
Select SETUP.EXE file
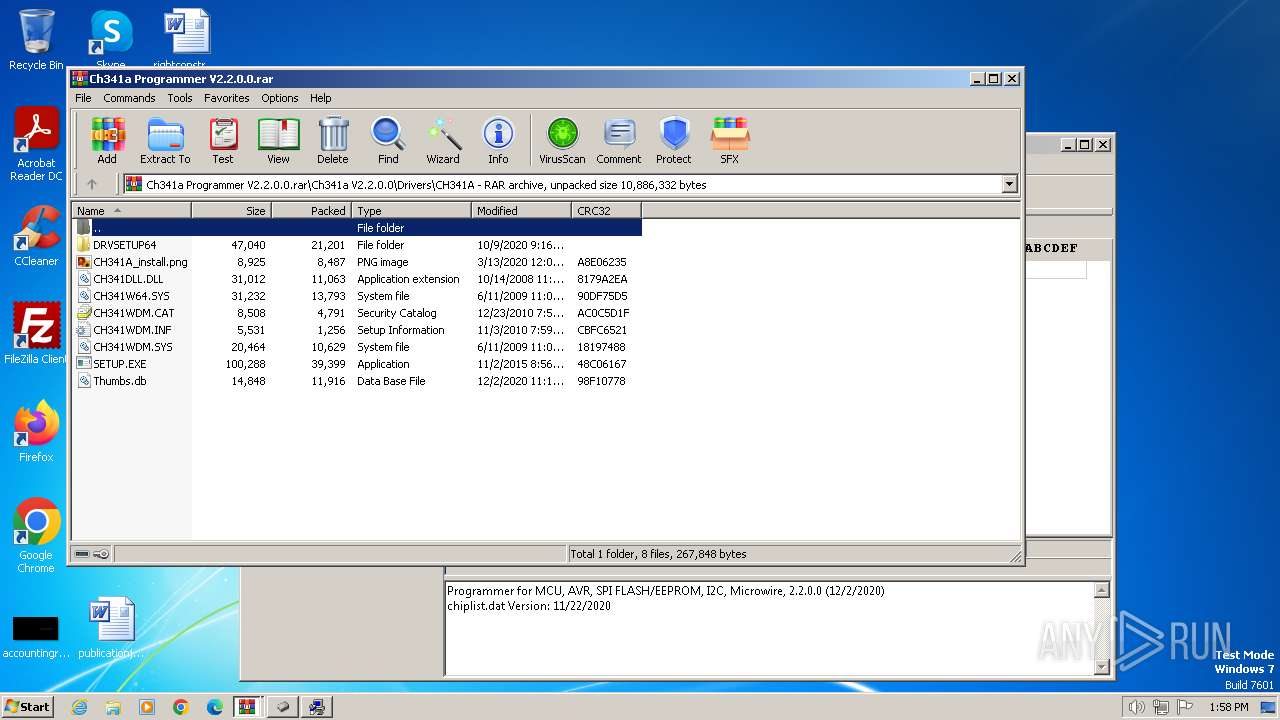click(357, 364)
